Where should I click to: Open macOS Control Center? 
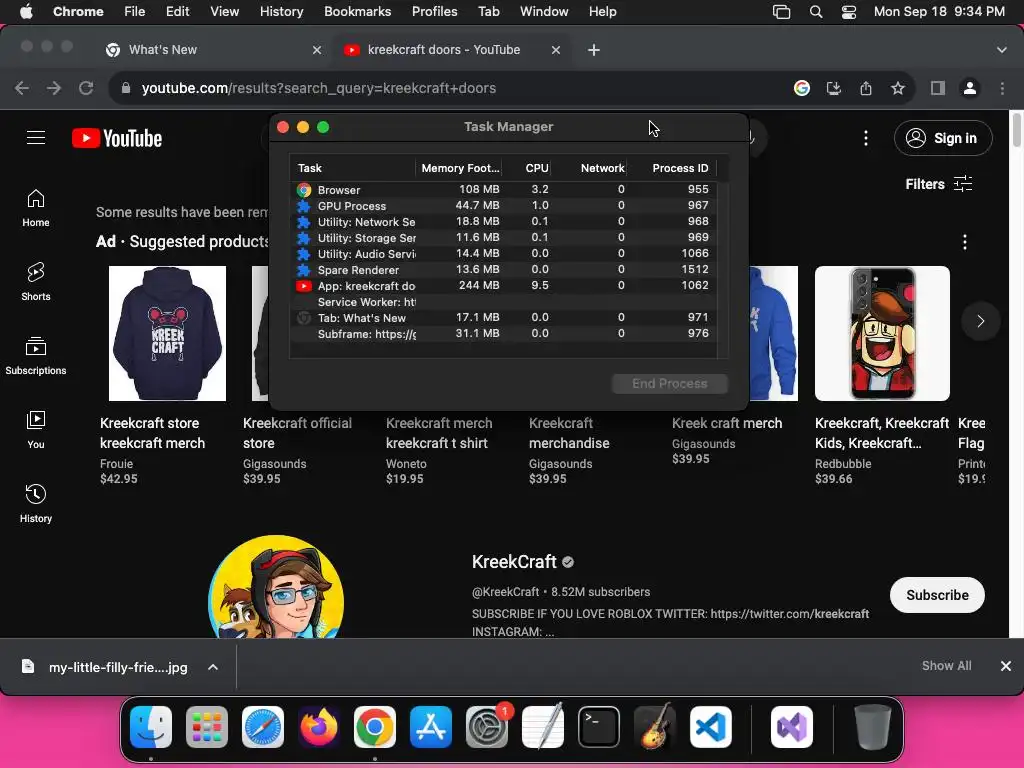coord(848,12)
